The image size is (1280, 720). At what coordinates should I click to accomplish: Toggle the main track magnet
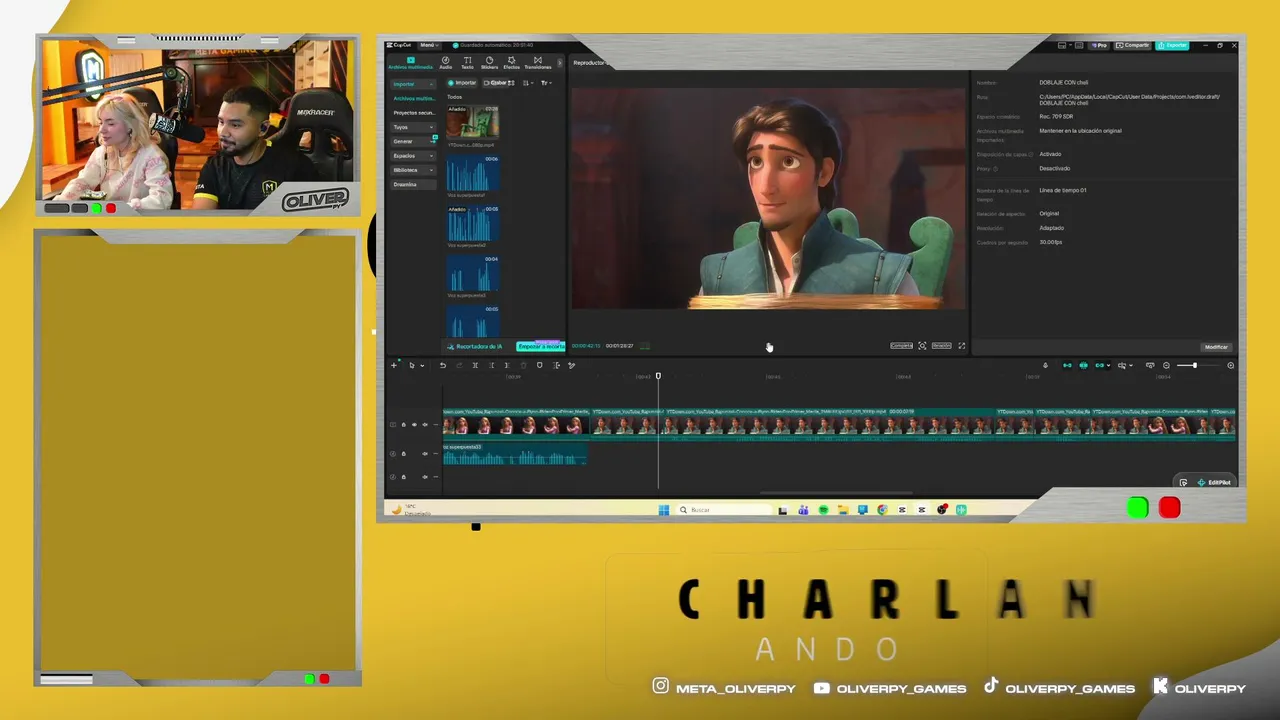1067,365
